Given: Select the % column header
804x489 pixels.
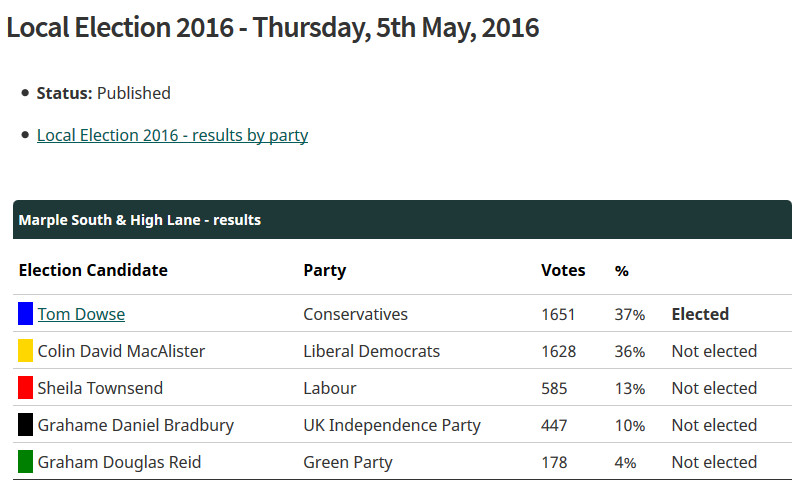Looking at the screenshot, I should pos(621,271).
